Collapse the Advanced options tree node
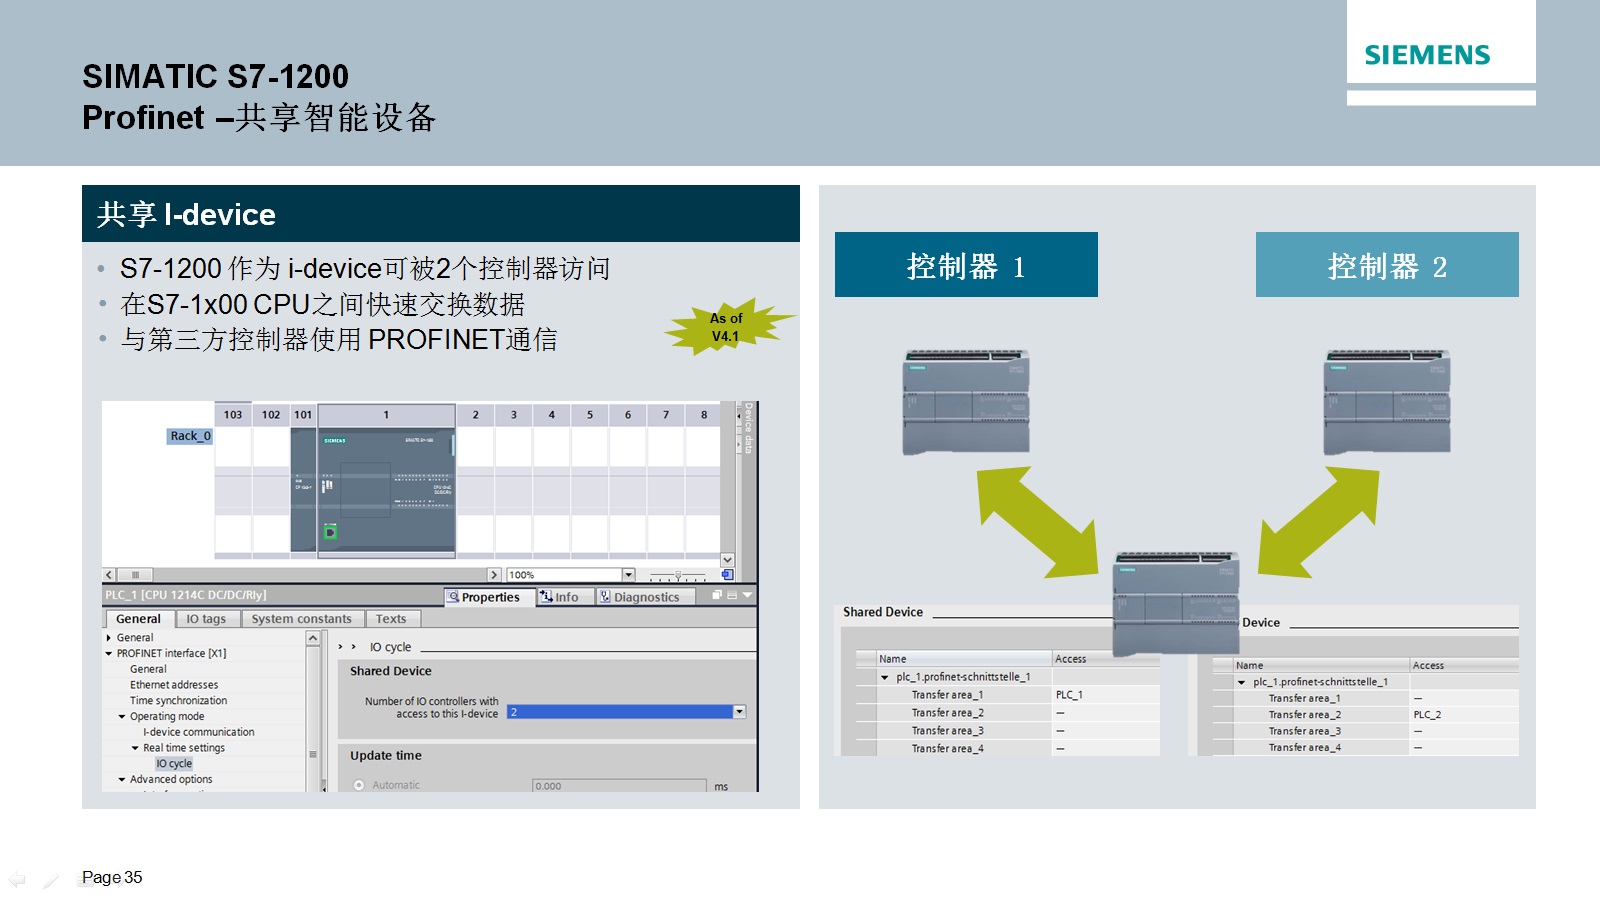This screenshot has height=900, width=1600. [x=122, y=780]
